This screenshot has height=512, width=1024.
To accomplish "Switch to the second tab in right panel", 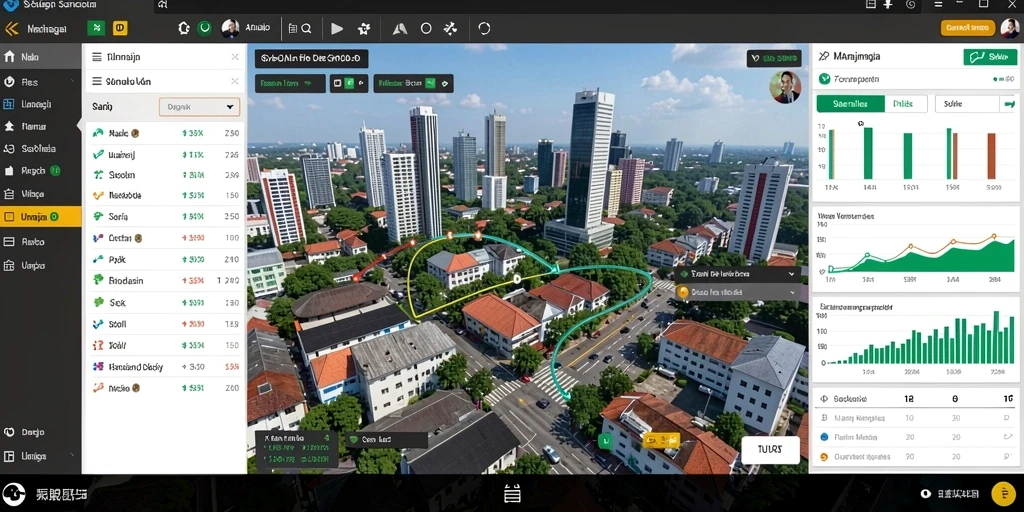I will click(906, 103).
